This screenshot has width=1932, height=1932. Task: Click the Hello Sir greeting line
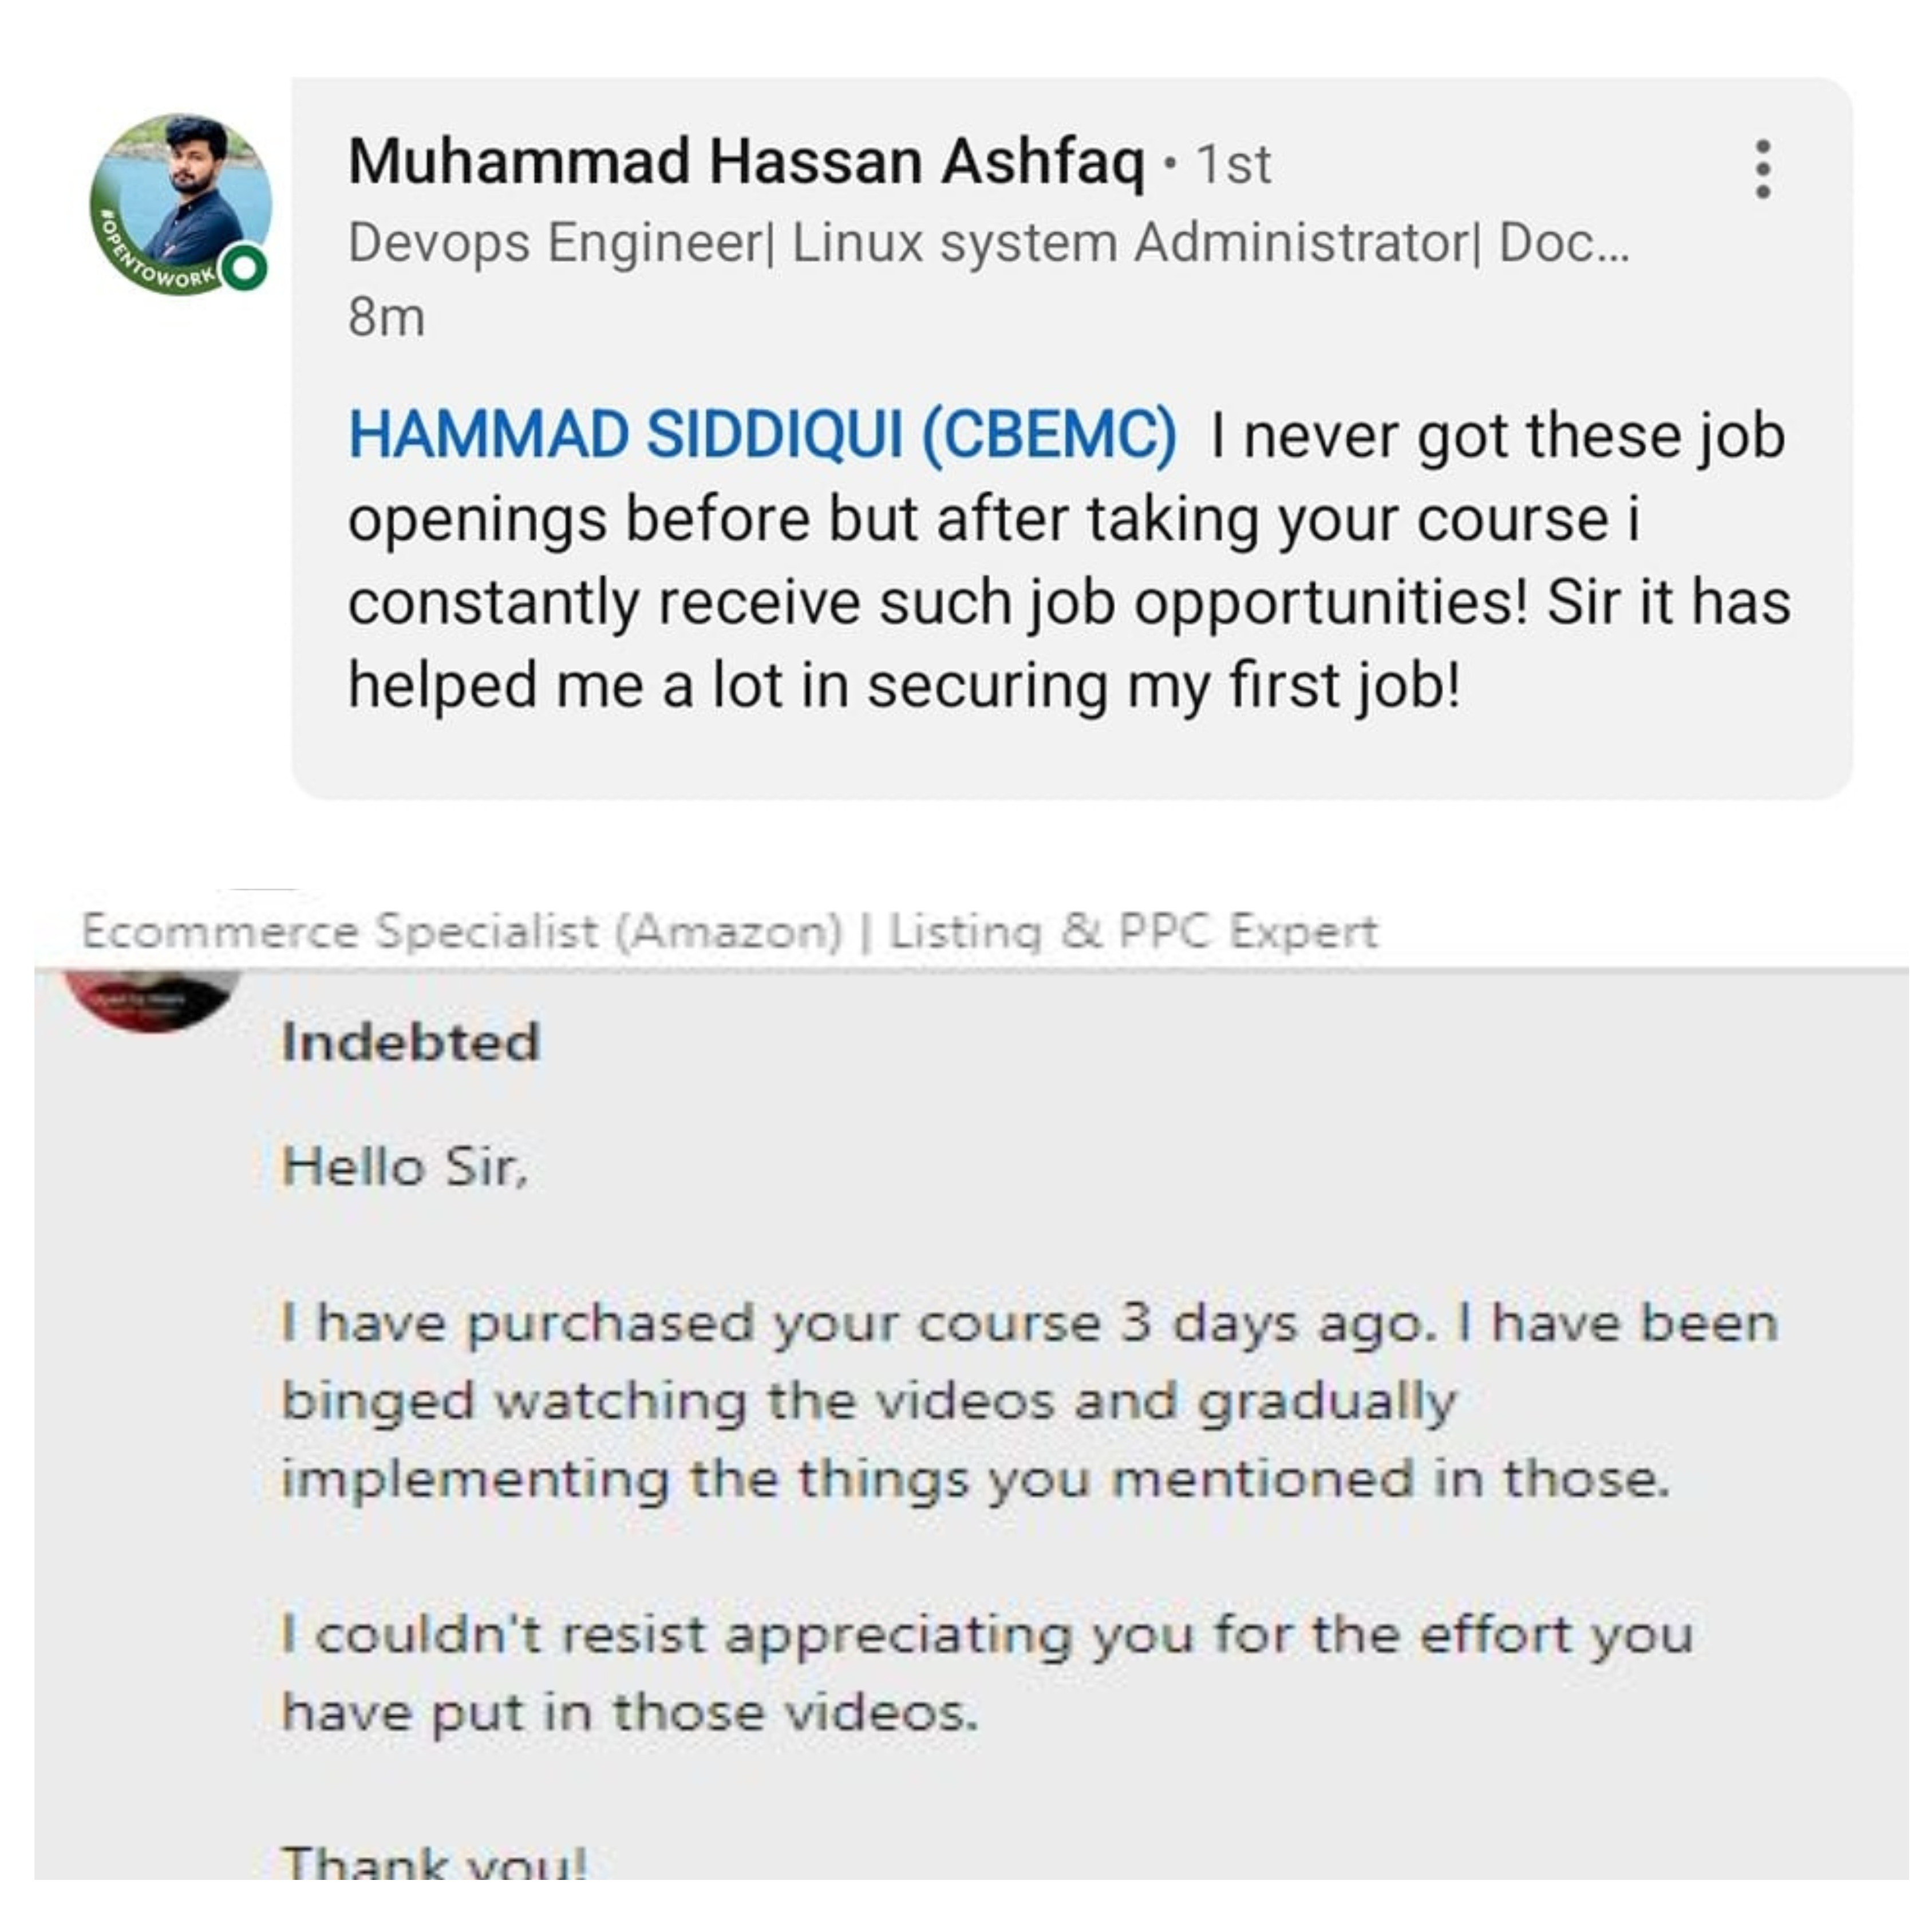pyautogui.click(x=404, y=1167)
